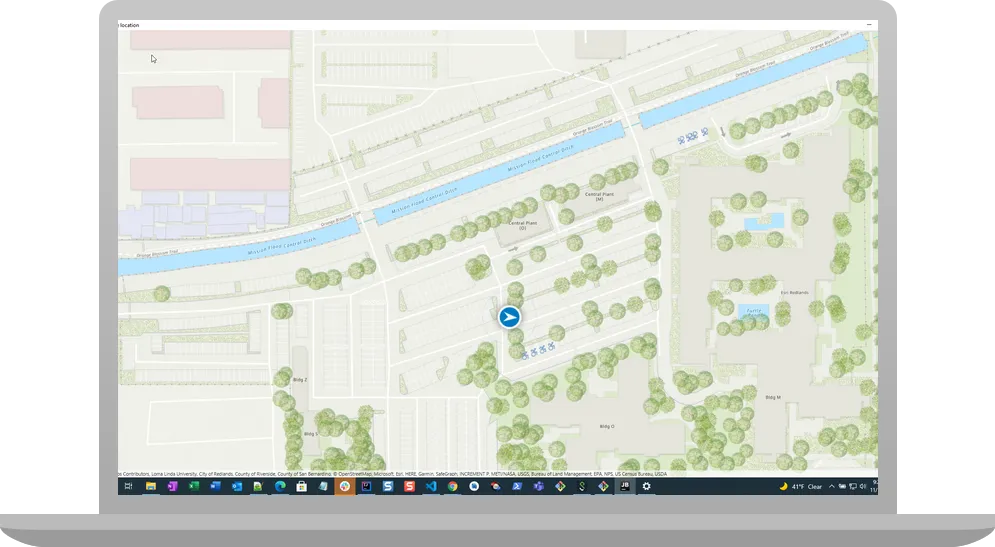This screenshot has height=547, width=995.
Task: Show hidden system tray icons
Action: pyautogui.click(x=831, y=487)
